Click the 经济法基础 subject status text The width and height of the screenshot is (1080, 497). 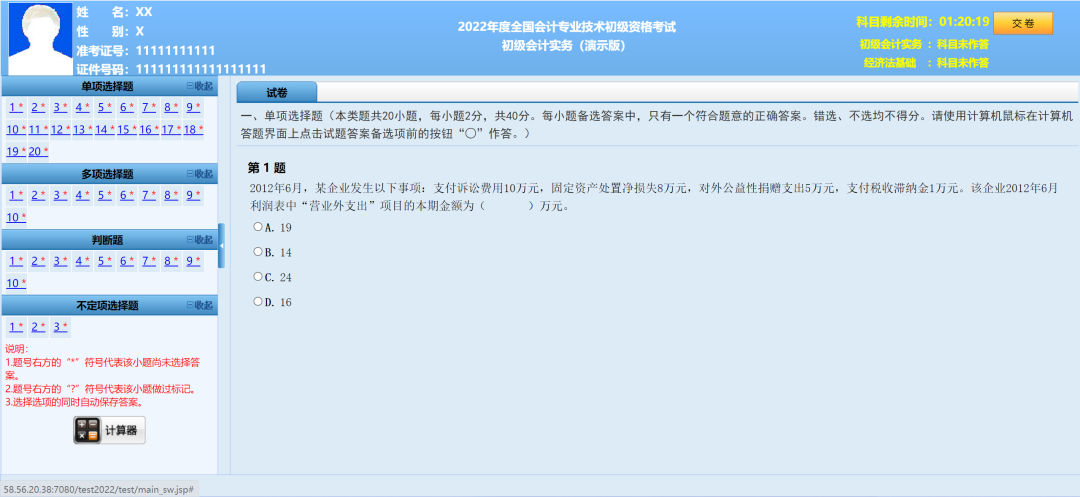point(926,63)
